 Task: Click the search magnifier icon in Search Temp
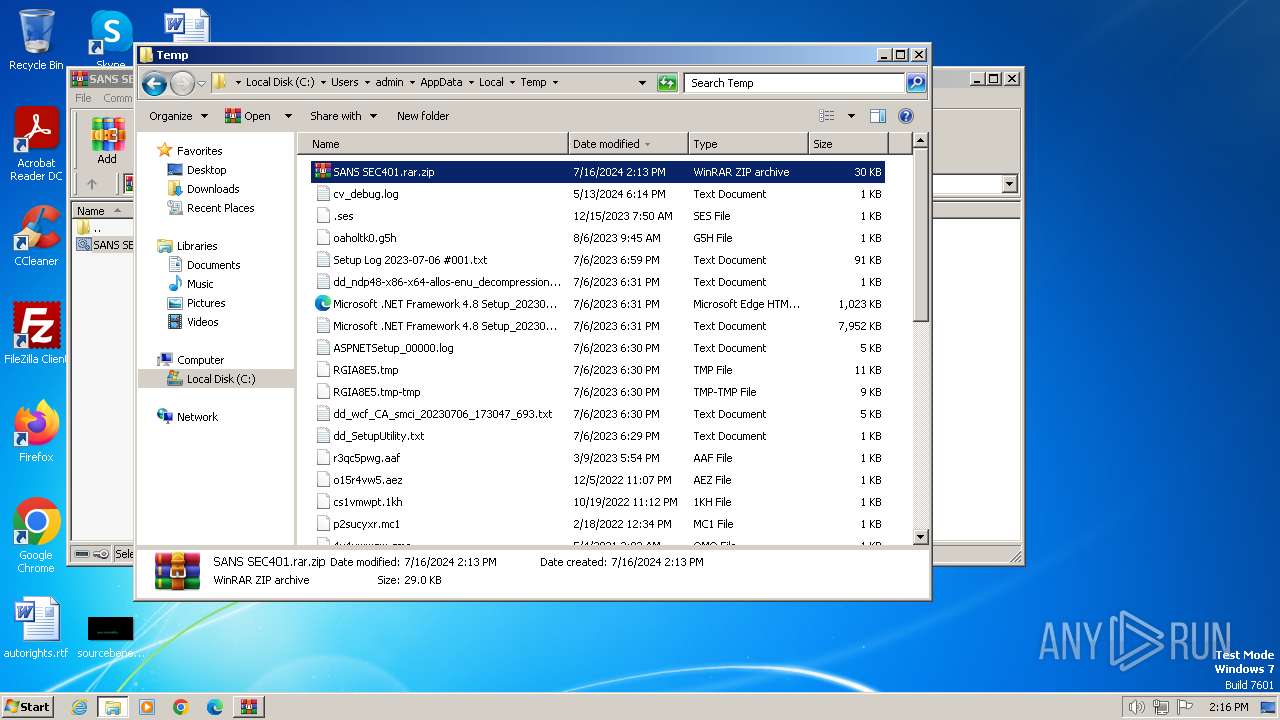(915, 83)
